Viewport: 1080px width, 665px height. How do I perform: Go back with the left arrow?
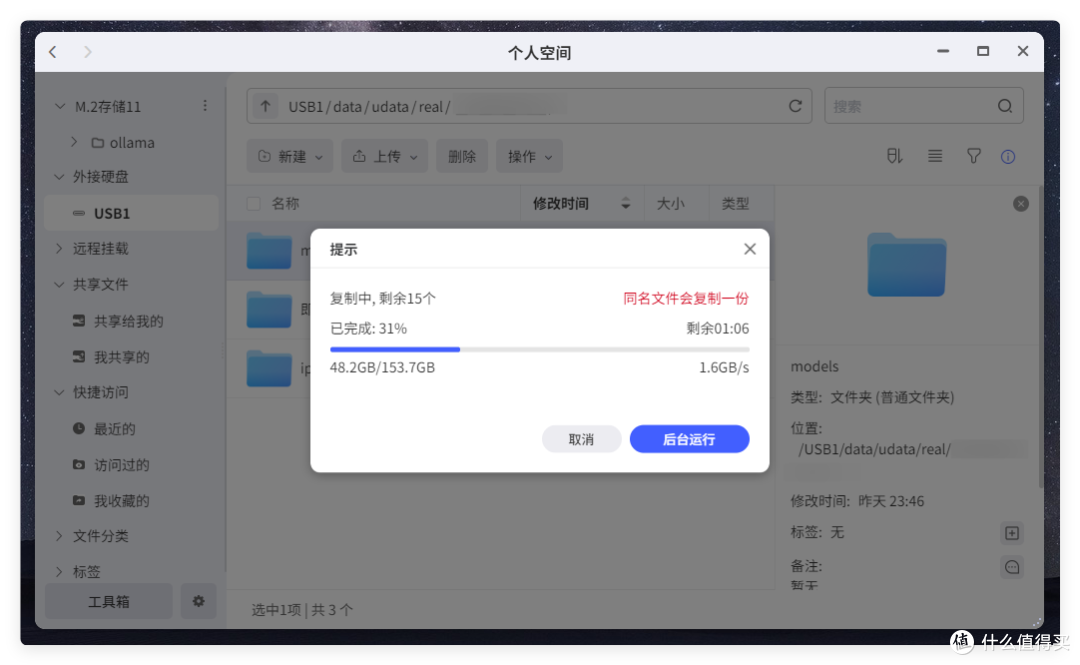point(53,52)
